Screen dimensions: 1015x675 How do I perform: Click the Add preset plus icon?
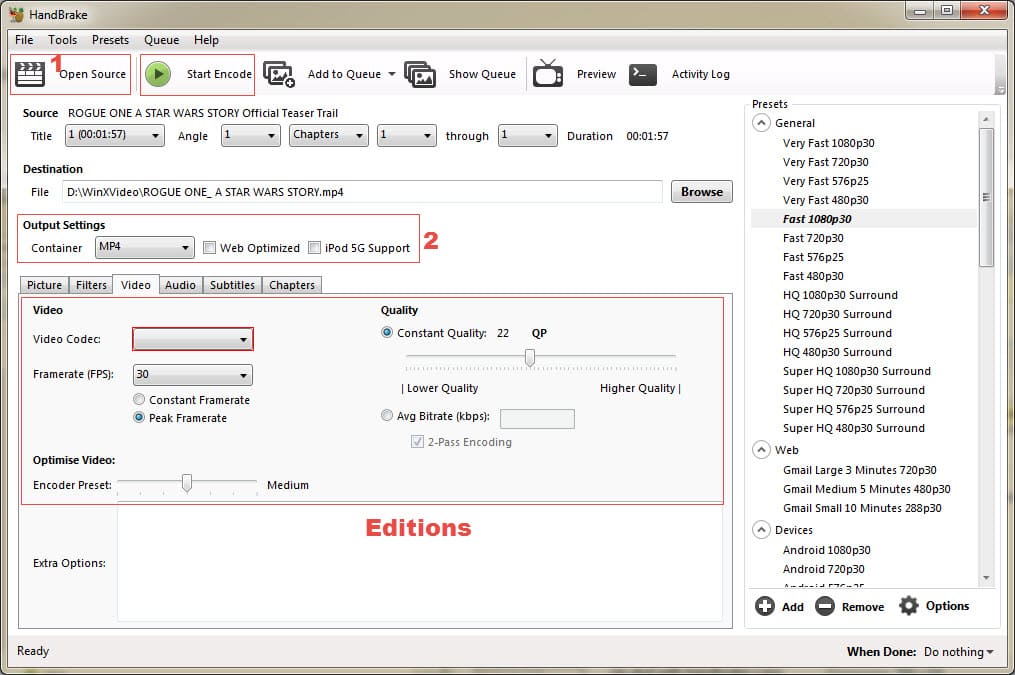765,606
